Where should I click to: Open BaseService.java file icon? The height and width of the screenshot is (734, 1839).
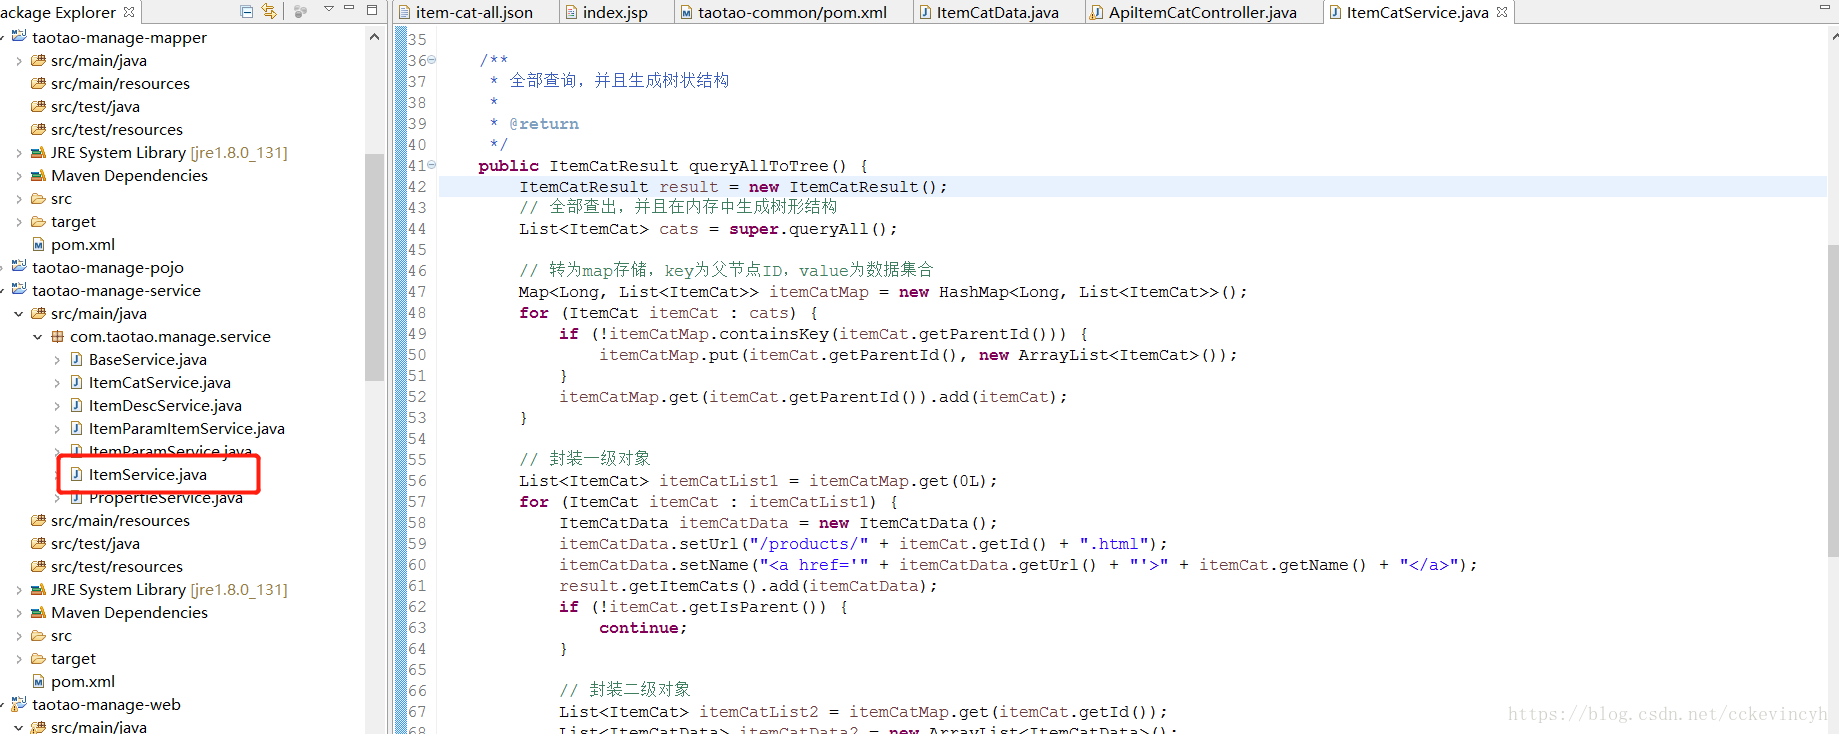pos(76,359)
